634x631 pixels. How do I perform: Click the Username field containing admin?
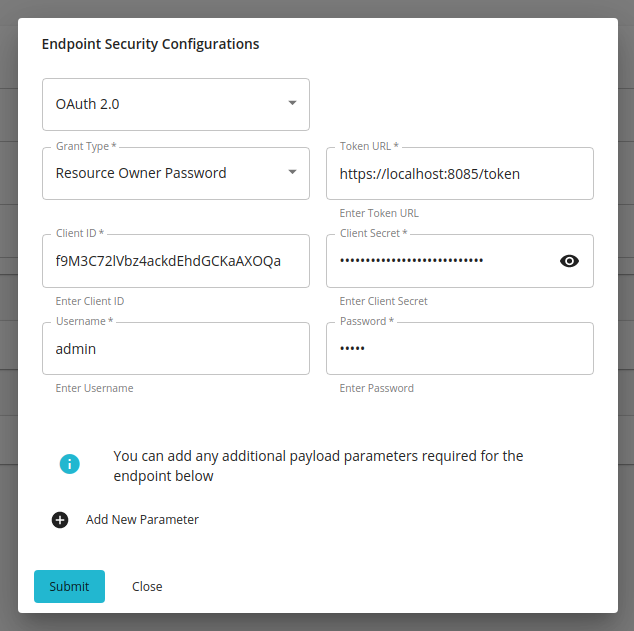tap(175, 349)
